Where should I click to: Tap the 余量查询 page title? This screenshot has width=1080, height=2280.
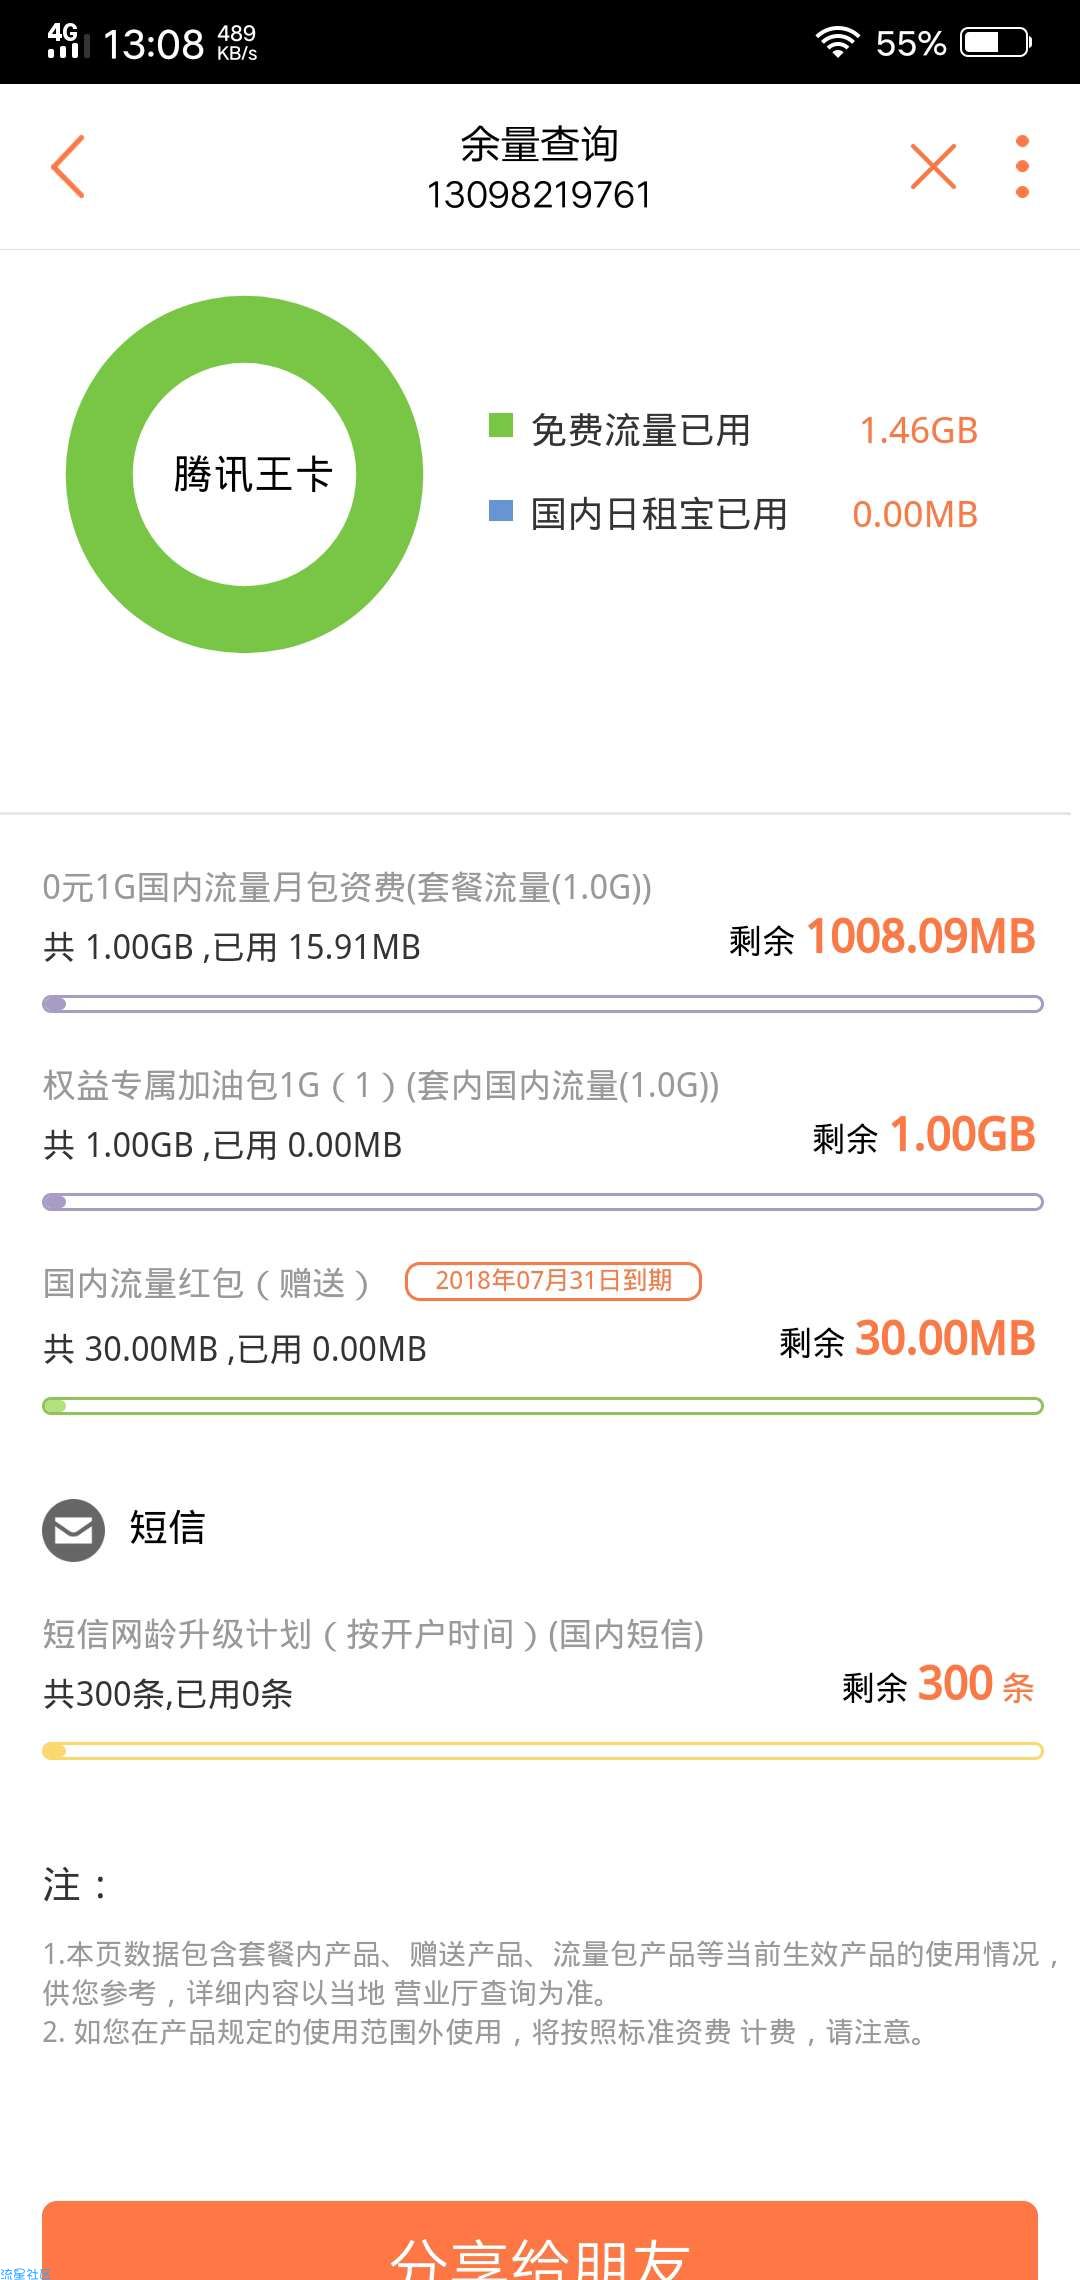click(x=539, y=145)
